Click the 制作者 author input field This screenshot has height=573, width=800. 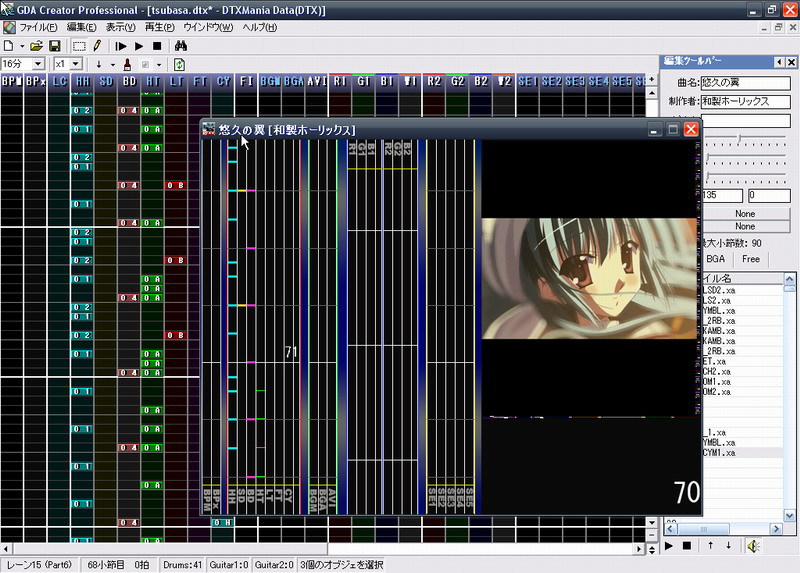pyautogui.click(x=745, y=102)
